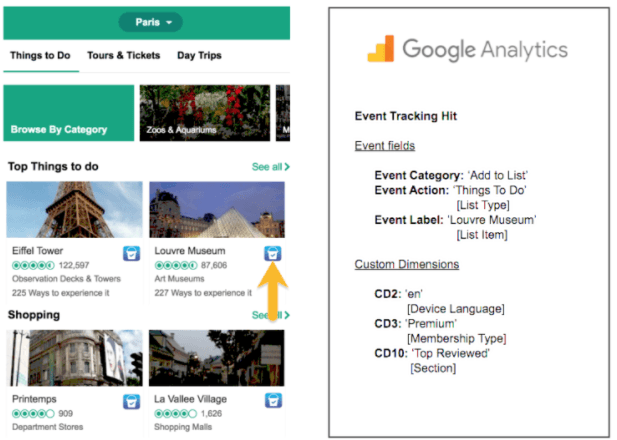Click the Google Analytics logo

(467, 49)
